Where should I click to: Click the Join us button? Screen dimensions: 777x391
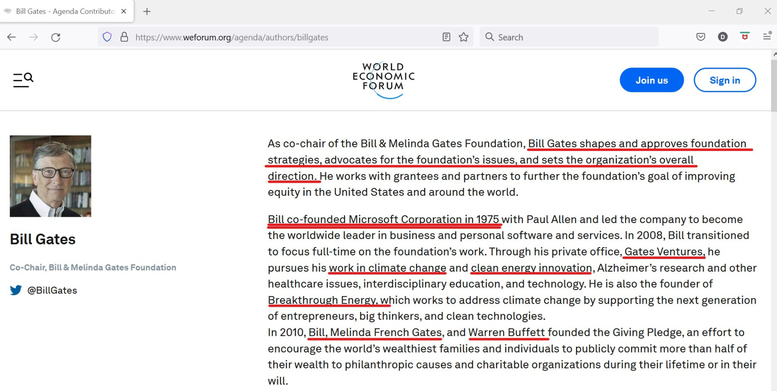(x=652, y=80)
